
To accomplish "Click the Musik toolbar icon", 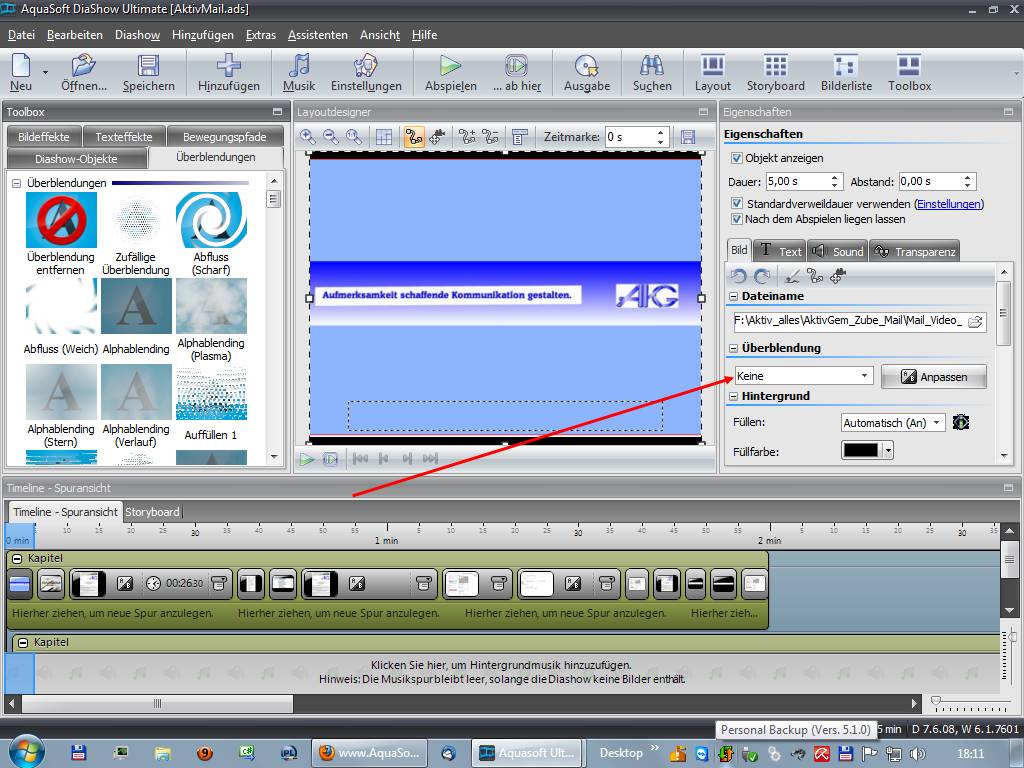I will (x=299, y=66).
